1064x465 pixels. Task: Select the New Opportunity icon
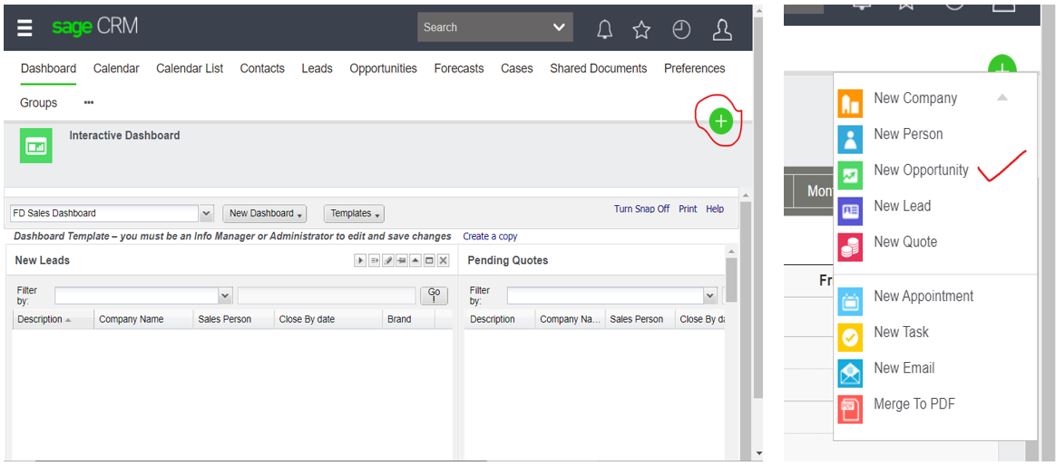pyautogui.click(x=850, y=171)
